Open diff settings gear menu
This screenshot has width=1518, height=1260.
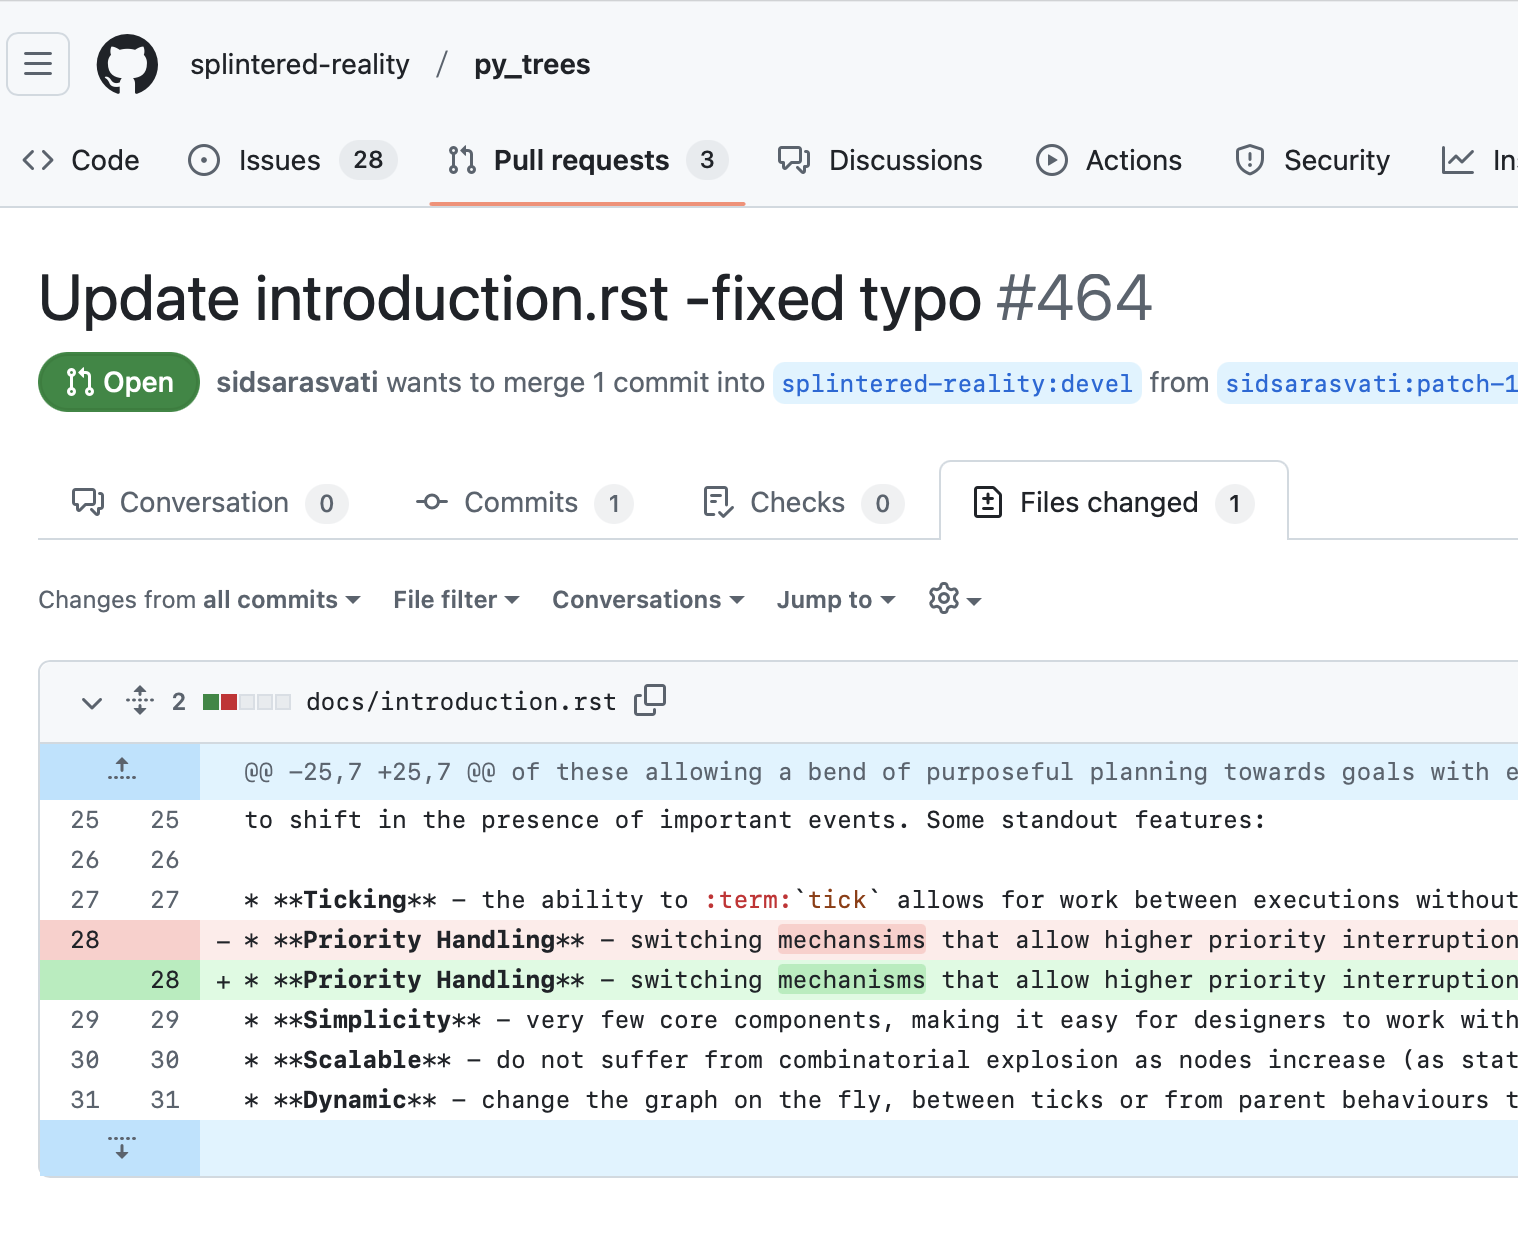click(x=954, y=599)
